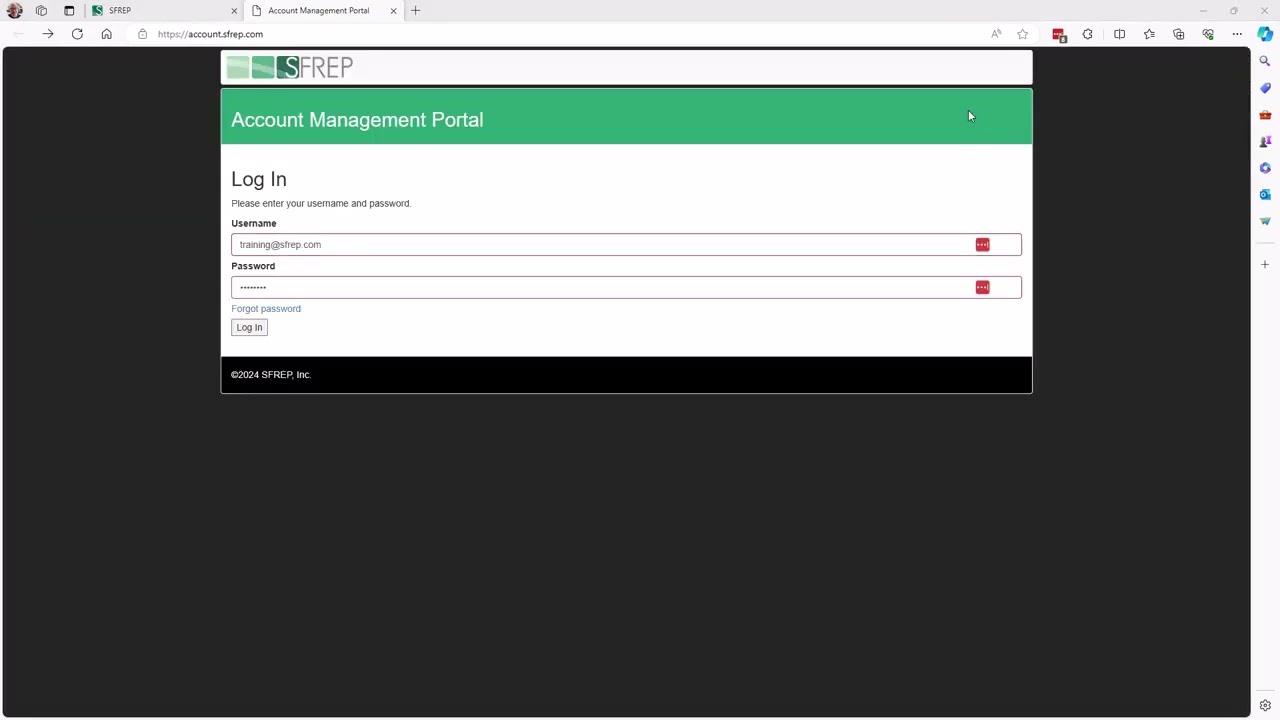Open sidebar Search icon

[1265, 61]
